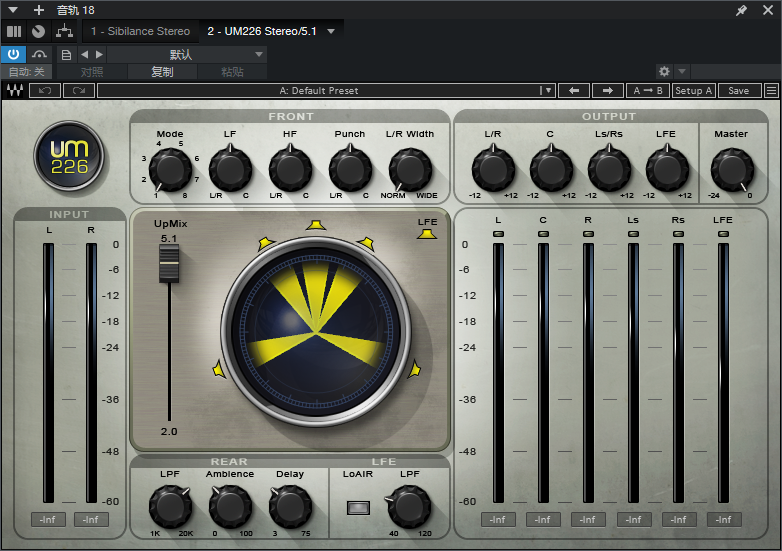Switch to 1 - Sibilance Stereo tab

pyautogui.click(x=140, y=31)
